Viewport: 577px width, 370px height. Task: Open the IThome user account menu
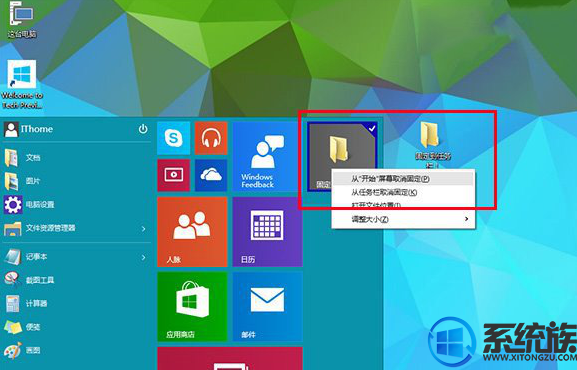29,129
